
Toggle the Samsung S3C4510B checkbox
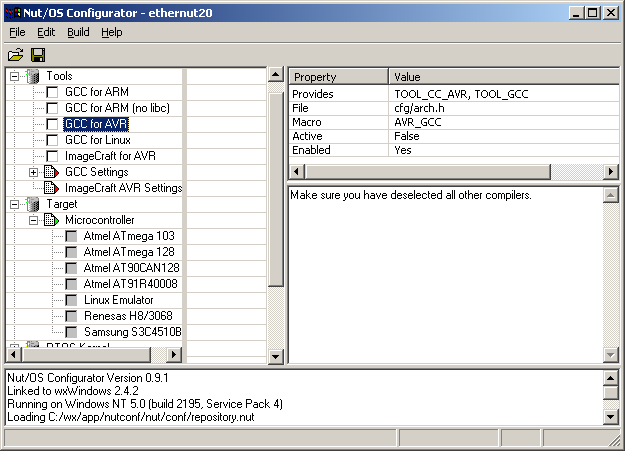71,332
